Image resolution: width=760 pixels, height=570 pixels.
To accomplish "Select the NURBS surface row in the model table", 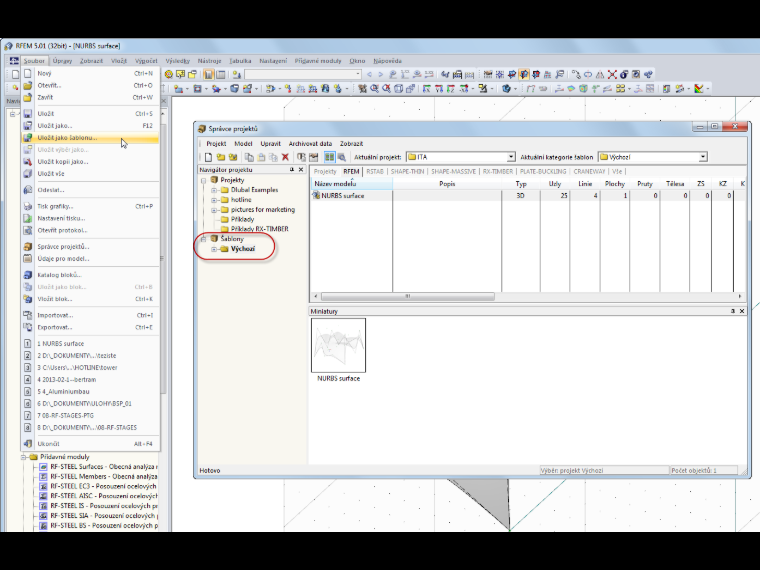I will click(x=527, y=196).
